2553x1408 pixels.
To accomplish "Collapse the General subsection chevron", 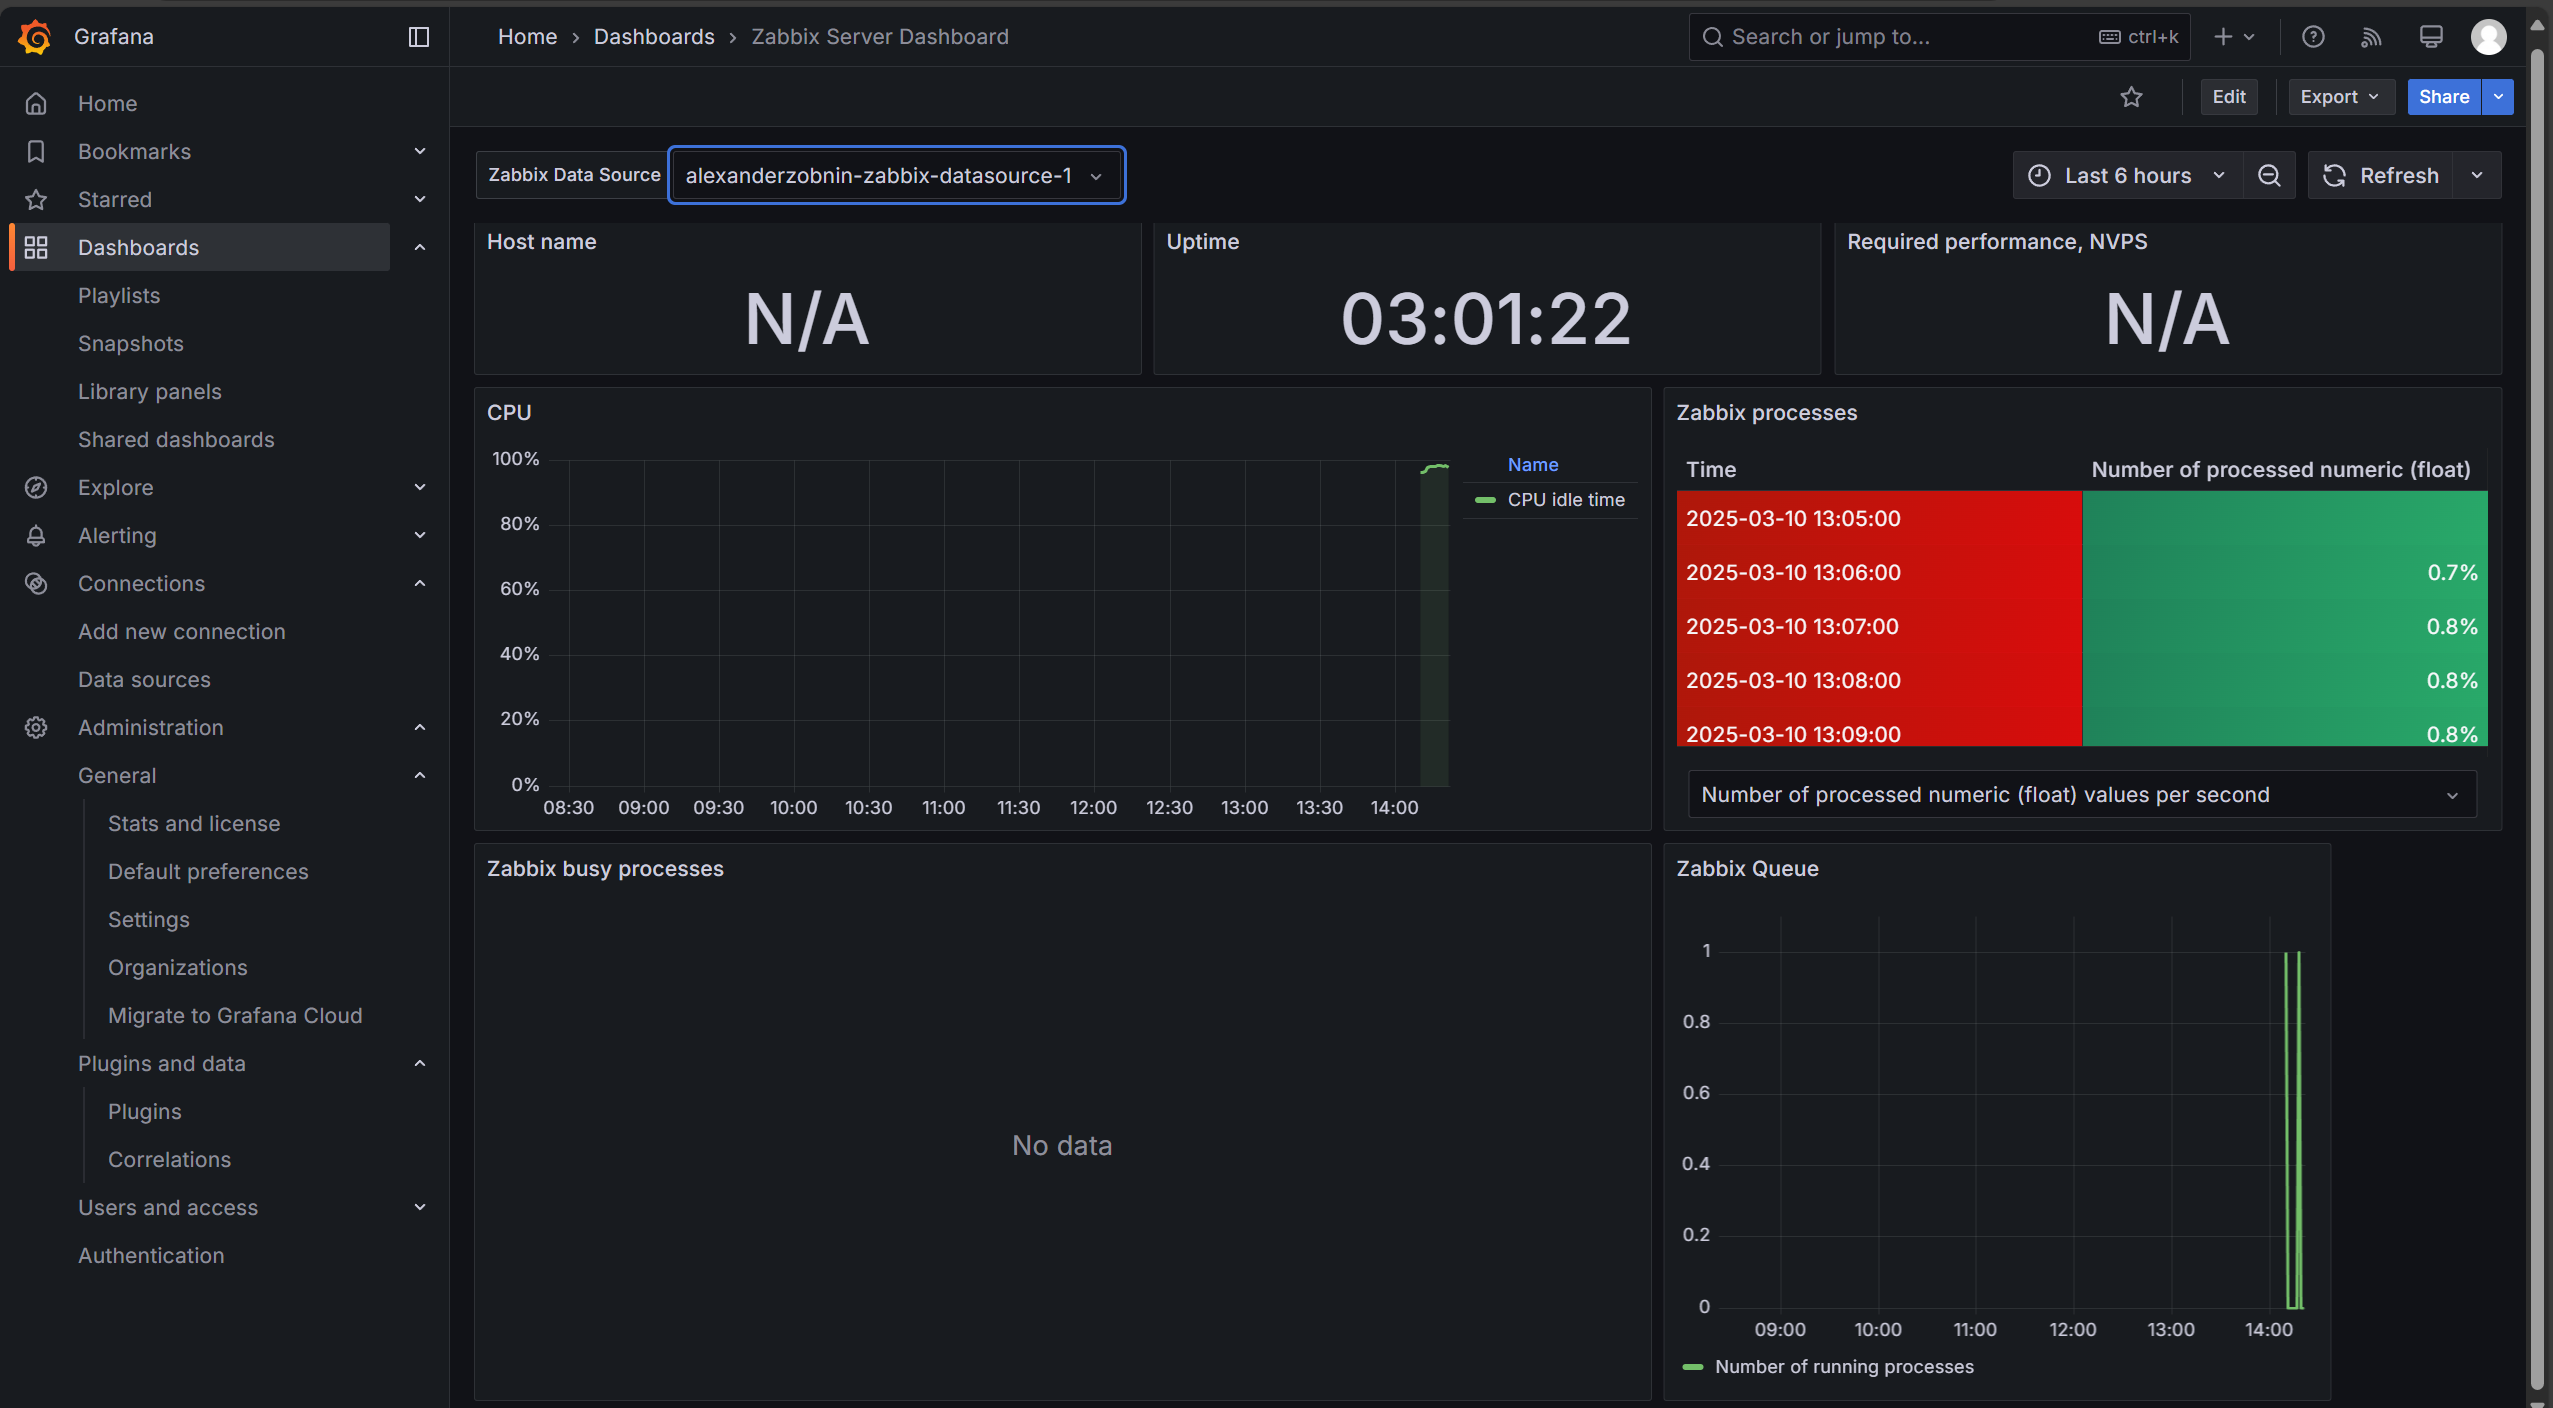I will 420,775.
